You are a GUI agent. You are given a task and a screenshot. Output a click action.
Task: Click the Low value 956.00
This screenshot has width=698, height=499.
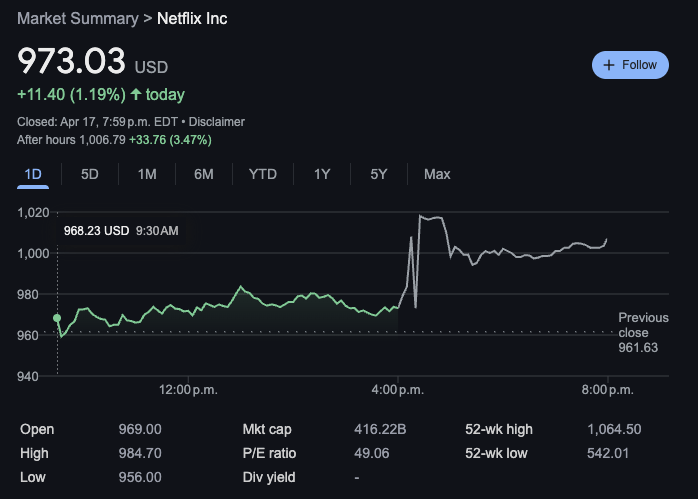tap(140, 477)
